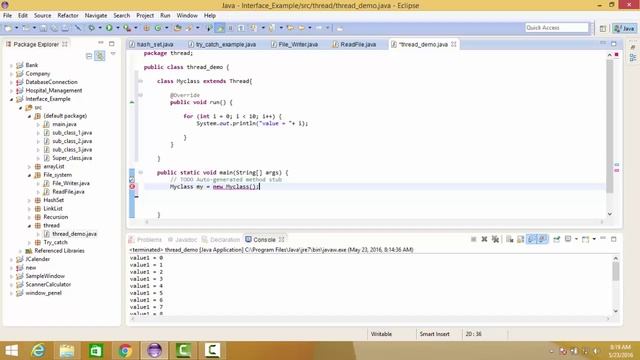Click the Last Edit Location arrow icon

pos(290,28)
